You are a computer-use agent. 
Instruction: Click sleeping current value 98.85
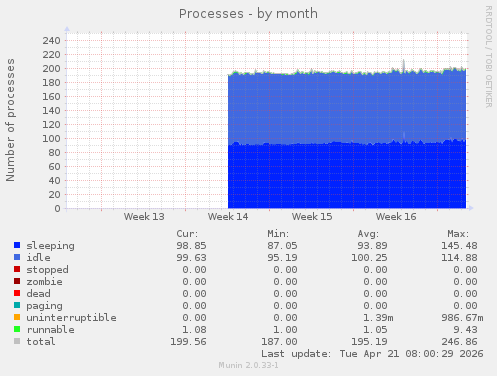pyautogui.click(x=191, y=246)
